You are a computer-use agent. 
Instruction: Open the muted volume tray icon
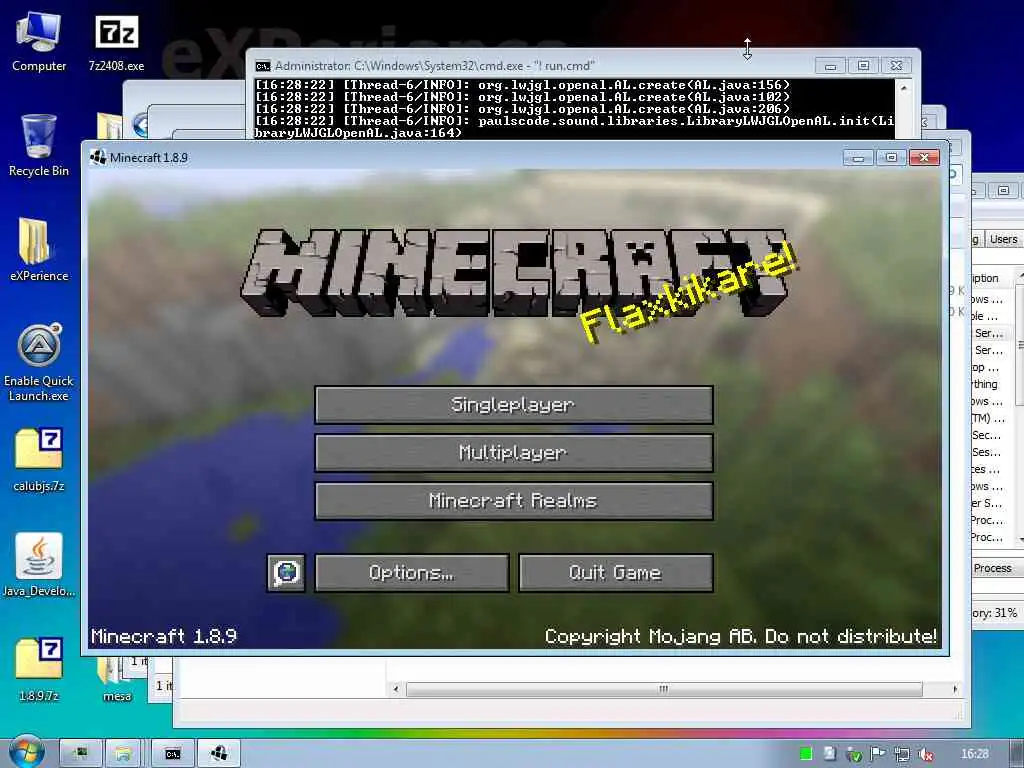click(x=925, y=754)
